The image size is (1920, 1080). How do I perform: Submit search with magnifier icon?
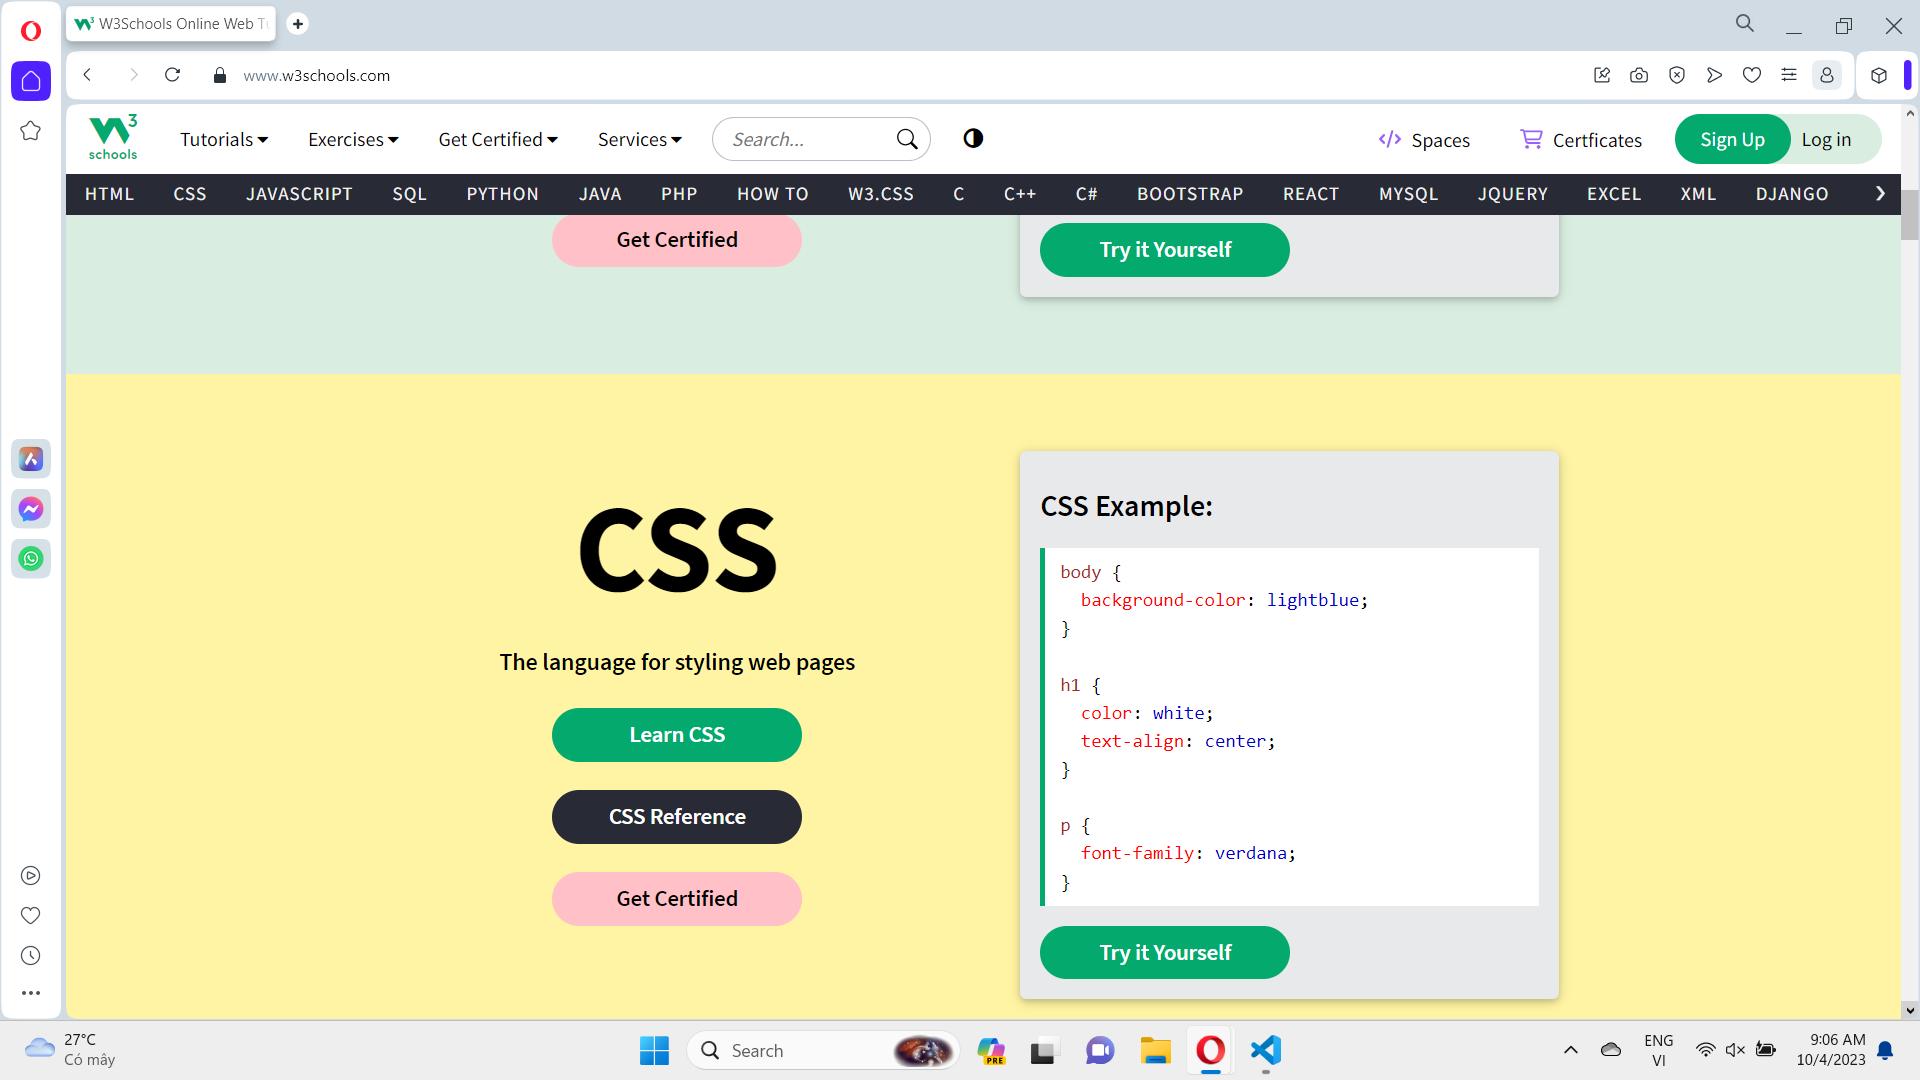907,139
